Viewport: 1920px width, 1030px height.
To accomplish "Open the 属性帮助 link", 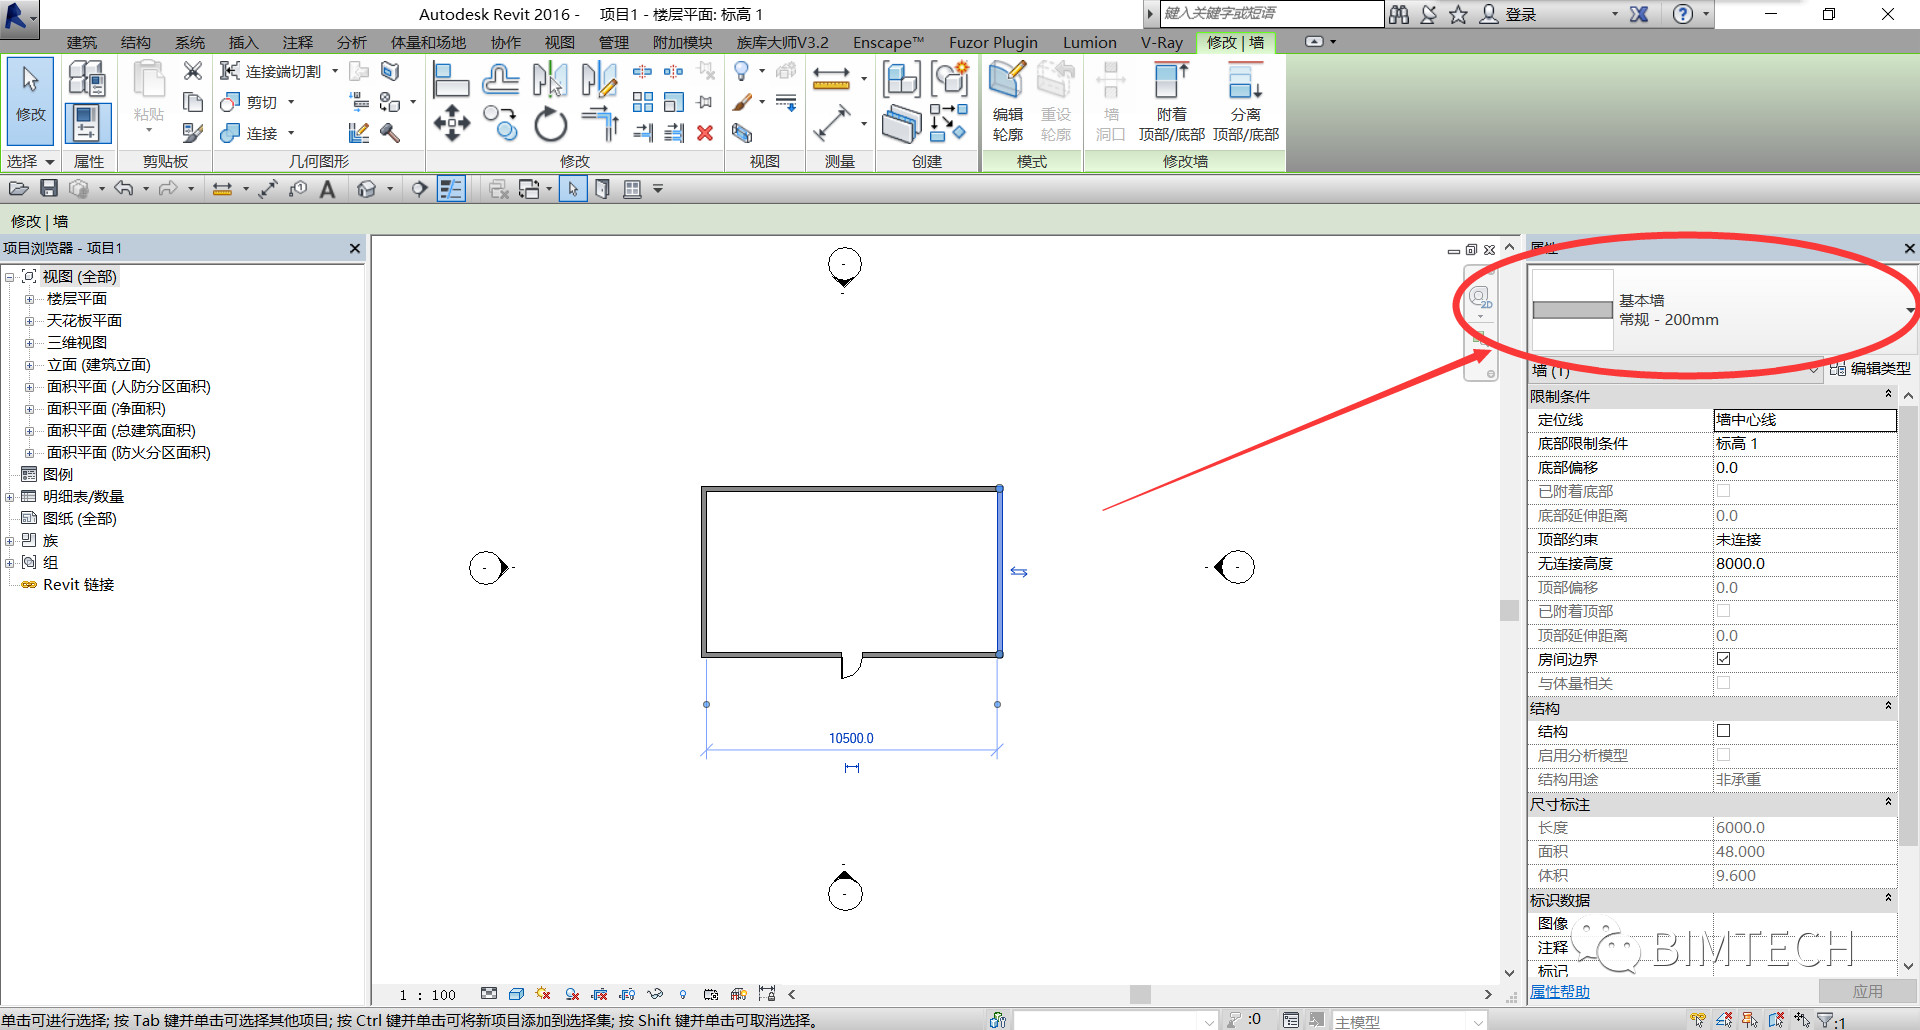I will pyautogui.click(x=1560, y=992).
